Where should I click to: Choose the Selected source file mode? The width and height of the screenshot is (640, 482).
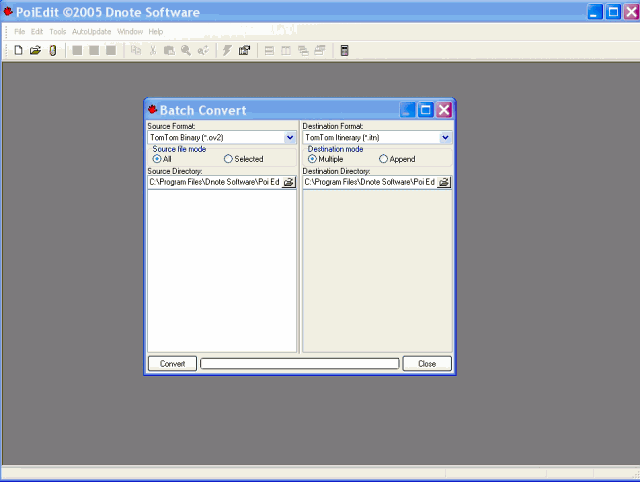coord(229,159)
